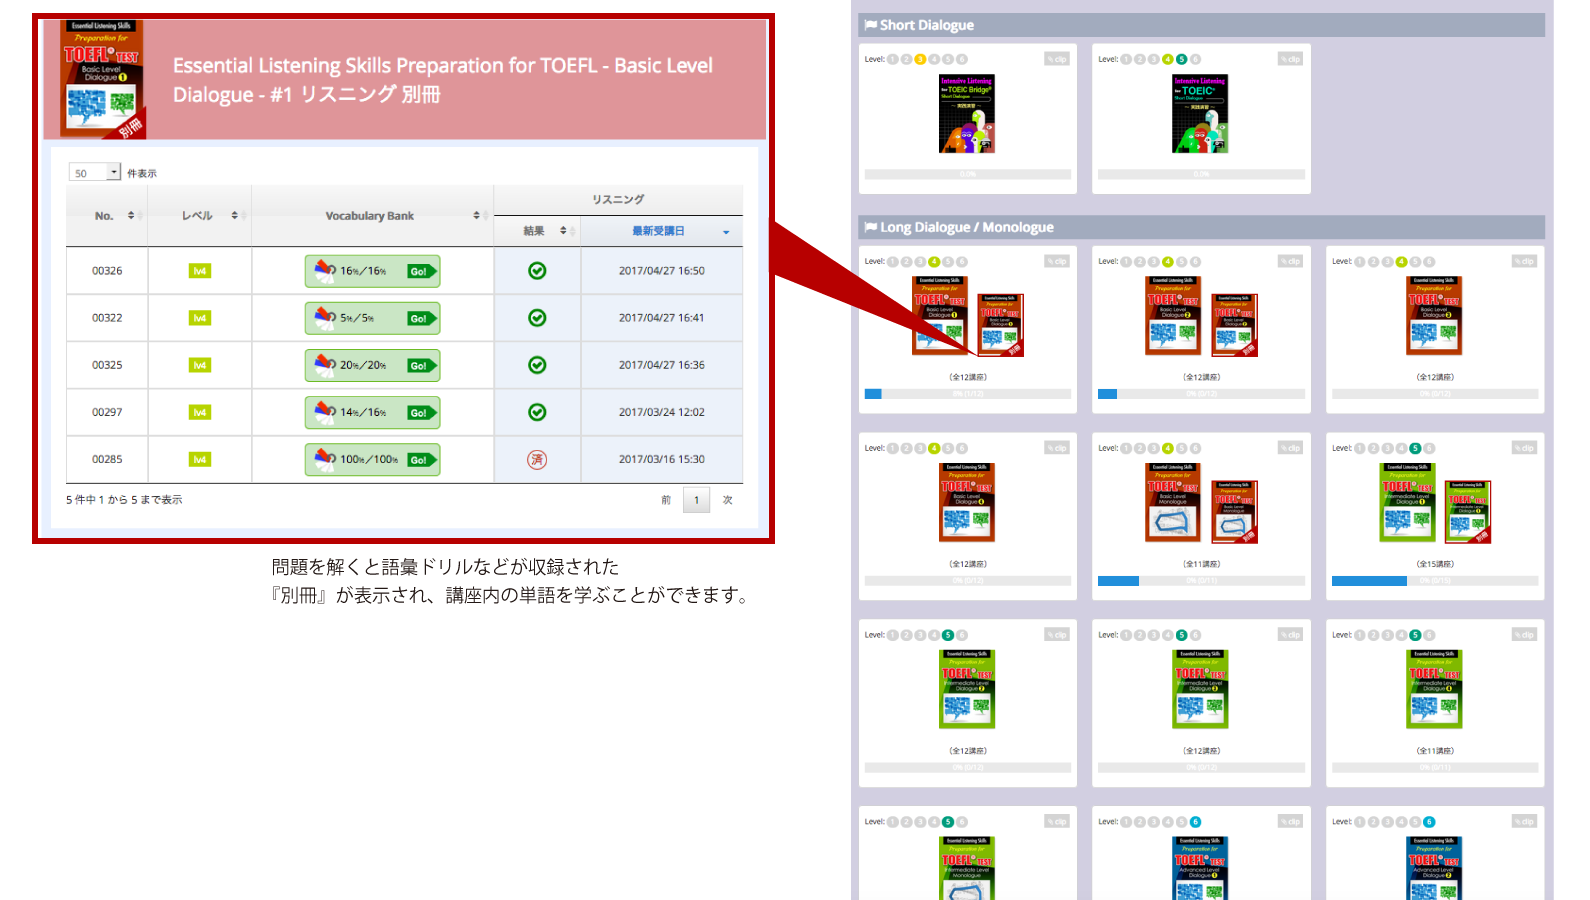Clip the Advanced Level Dialogue 2 card

click(x=1524, y=822)
